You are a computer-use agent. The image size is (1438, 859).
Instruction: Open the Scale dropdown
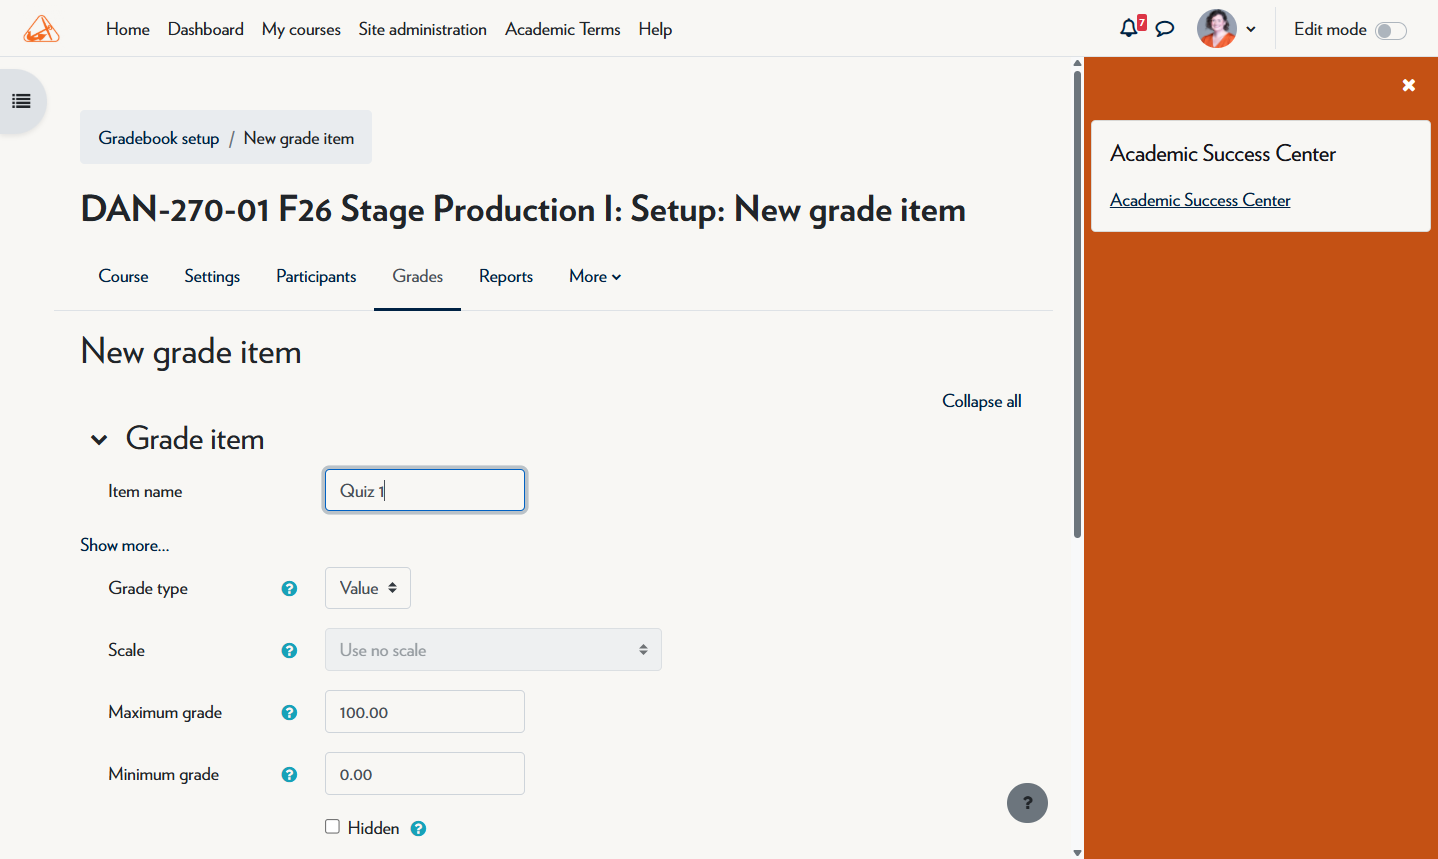pyautogui.click(x=493, y=650)
